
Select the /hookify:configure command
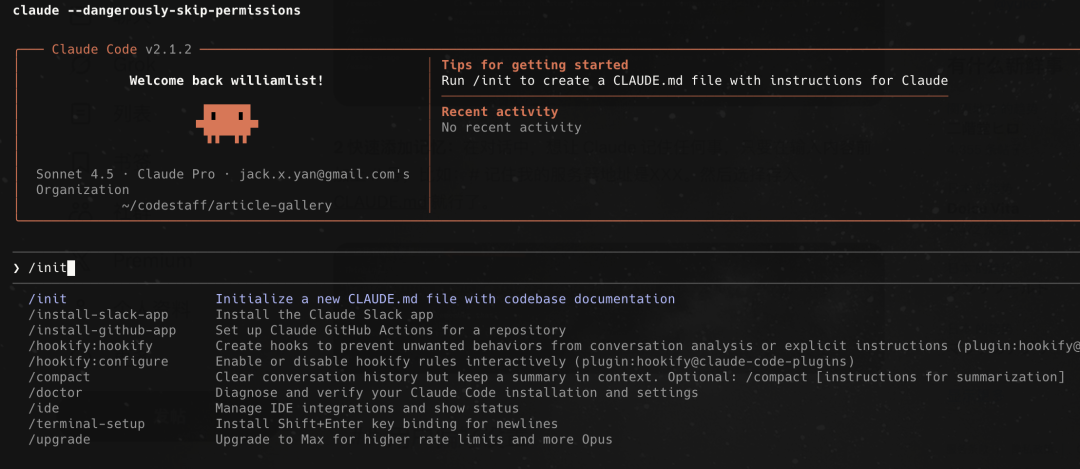tap(98, 361)
